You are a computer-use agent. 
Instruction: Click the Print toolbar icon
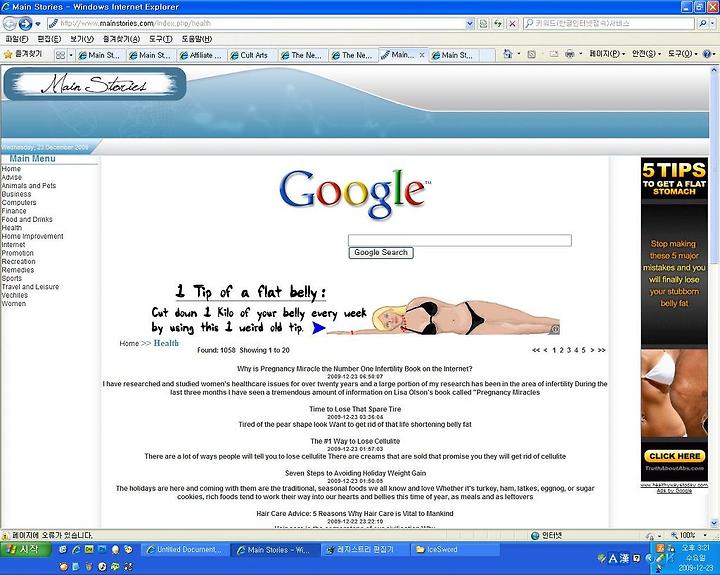point(569,54)
